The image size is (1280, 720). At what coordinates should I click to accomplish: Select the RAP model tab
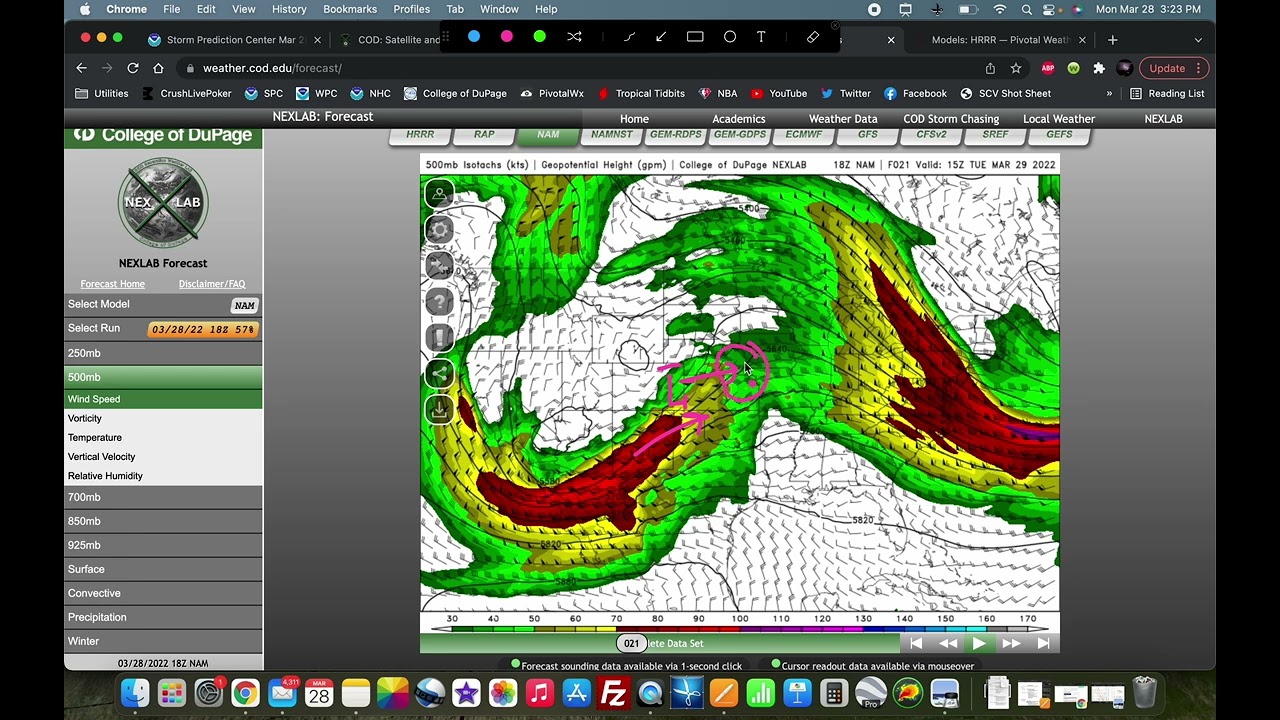pos(484,135)
